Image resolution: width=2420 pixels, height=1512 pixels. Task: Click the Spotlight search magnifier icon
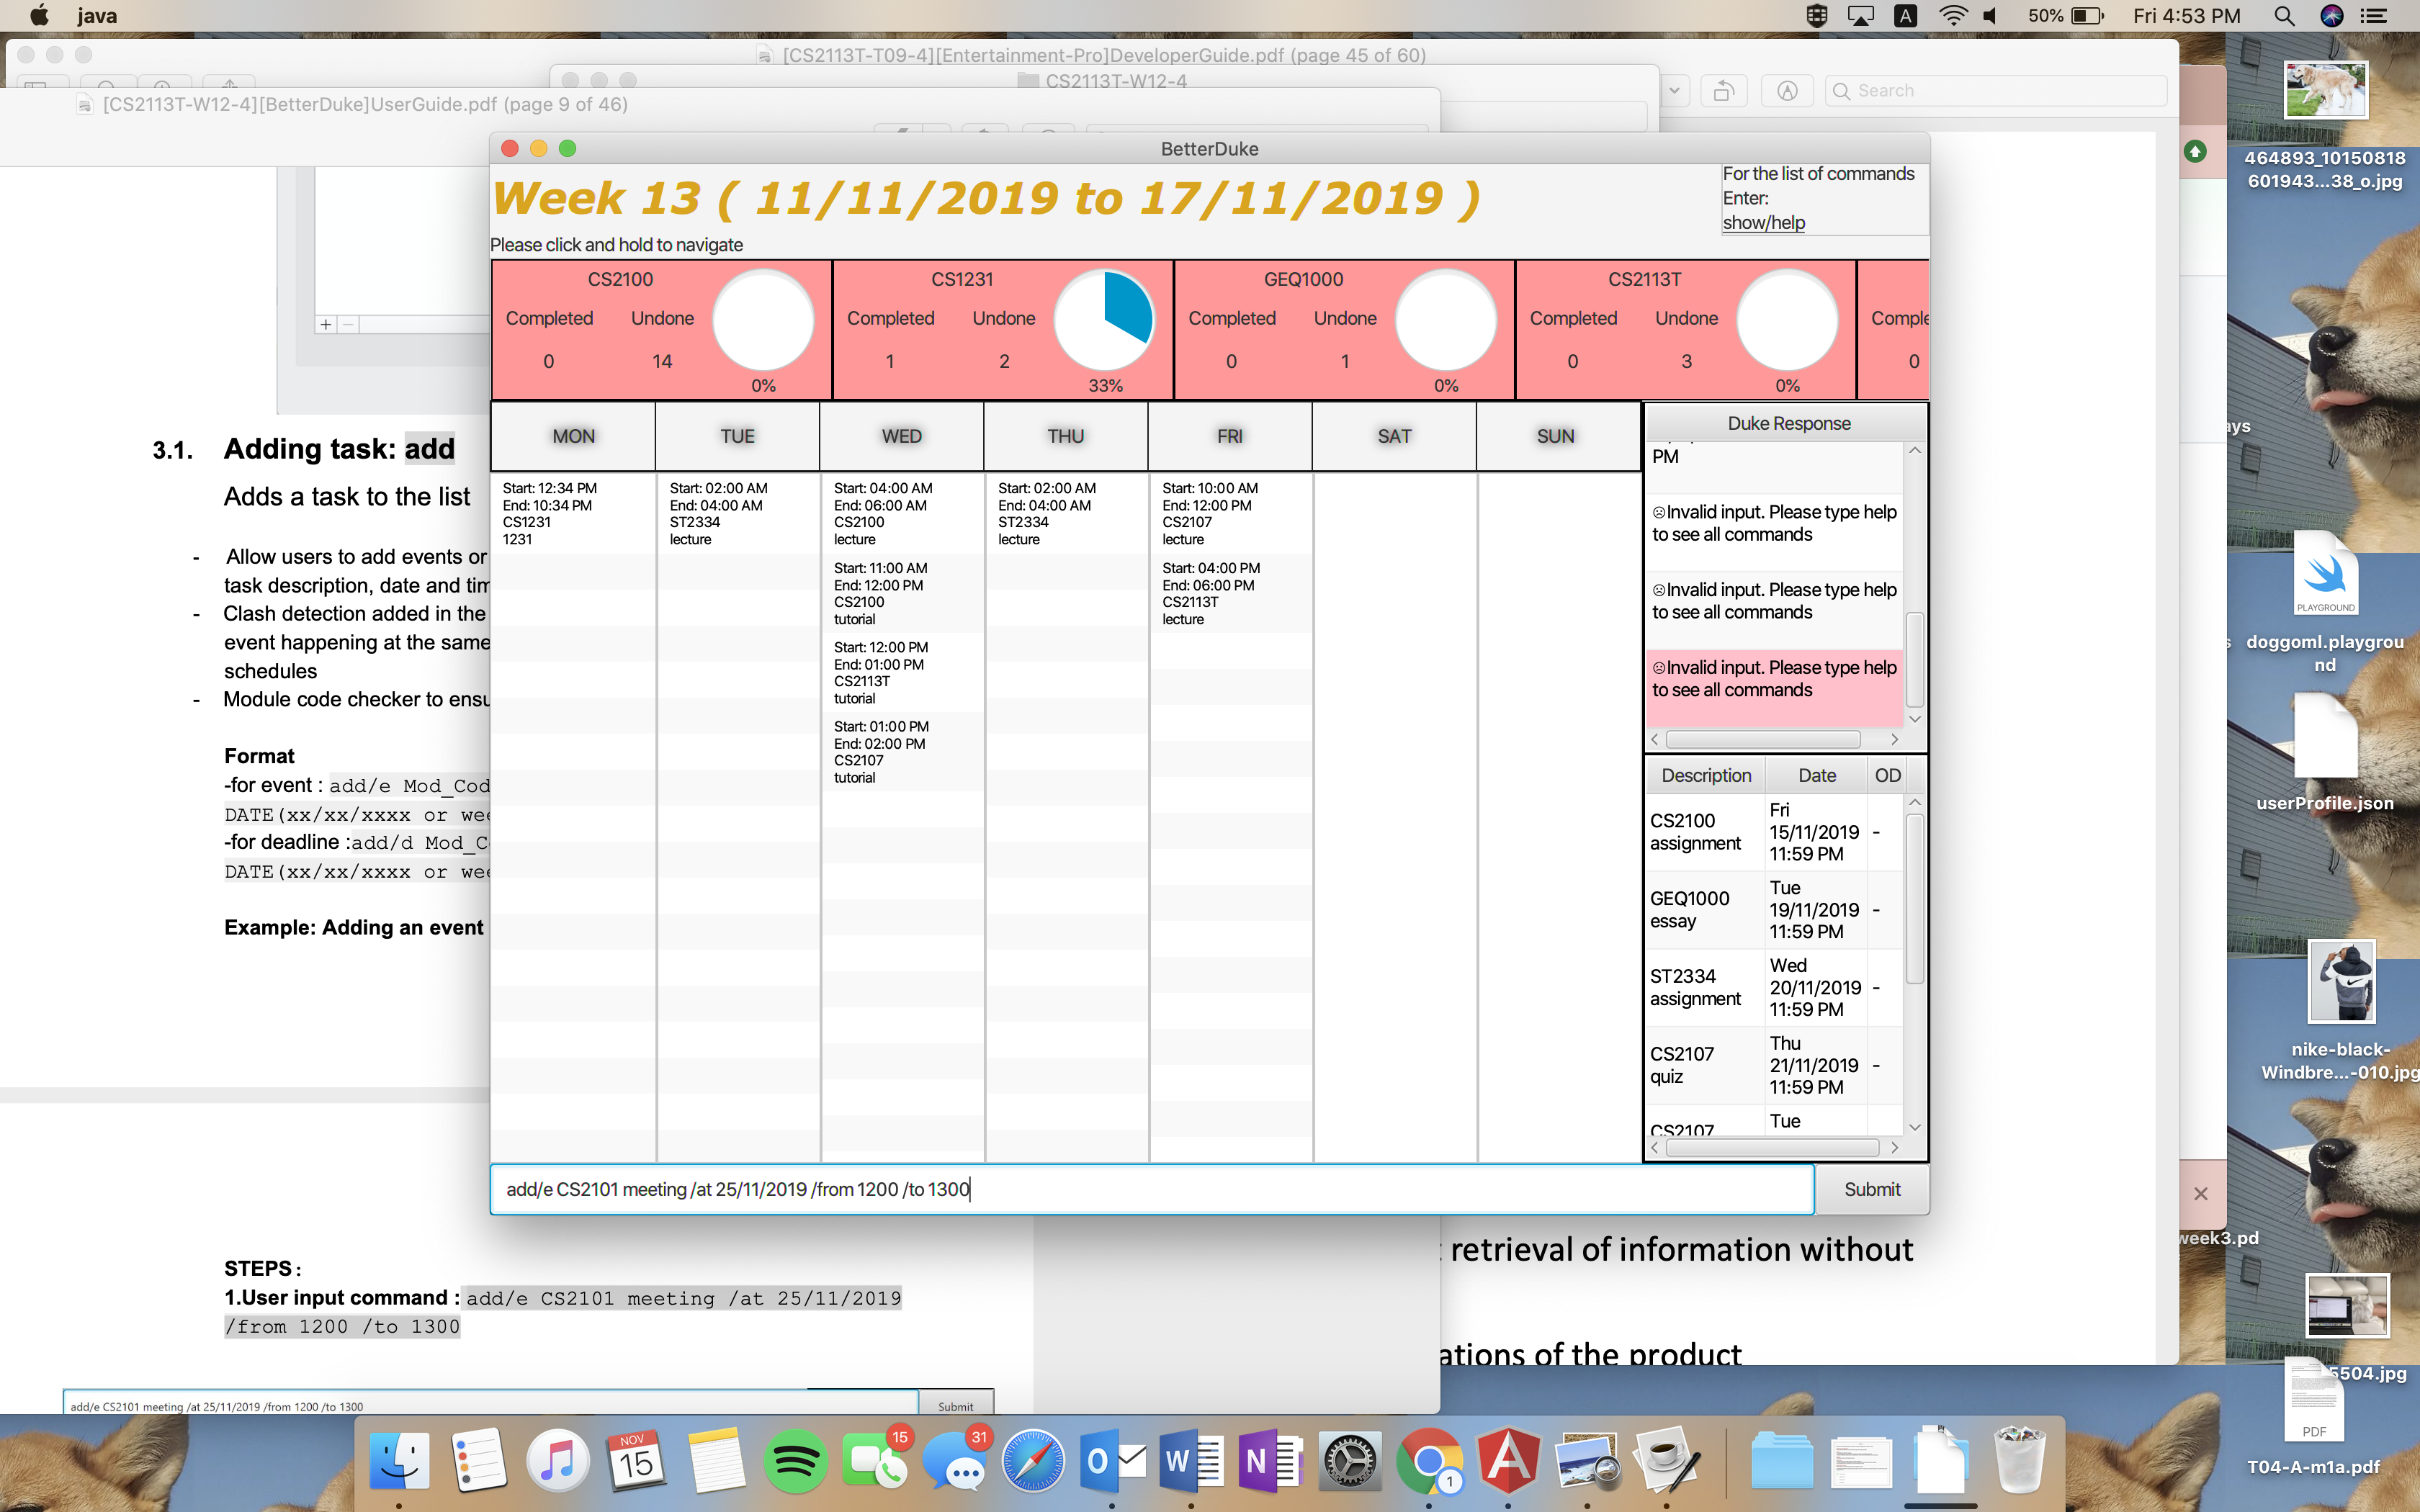tap(2284, 16)
